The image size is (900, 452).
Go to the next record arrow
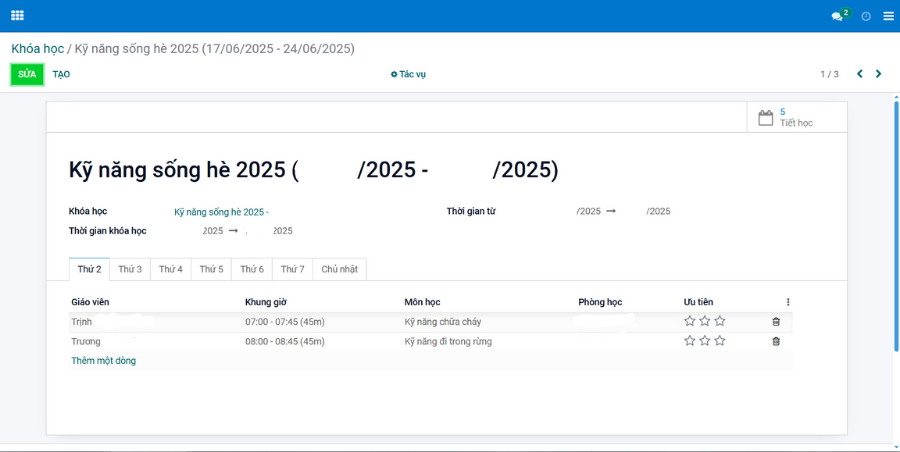879,74
